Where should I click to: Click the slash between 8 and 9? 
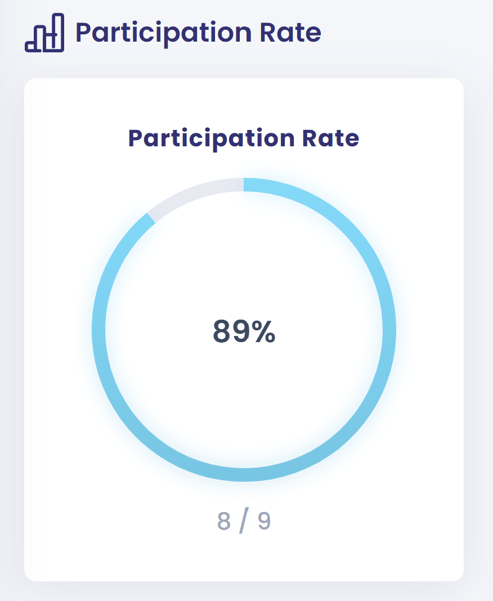(244, 520)
